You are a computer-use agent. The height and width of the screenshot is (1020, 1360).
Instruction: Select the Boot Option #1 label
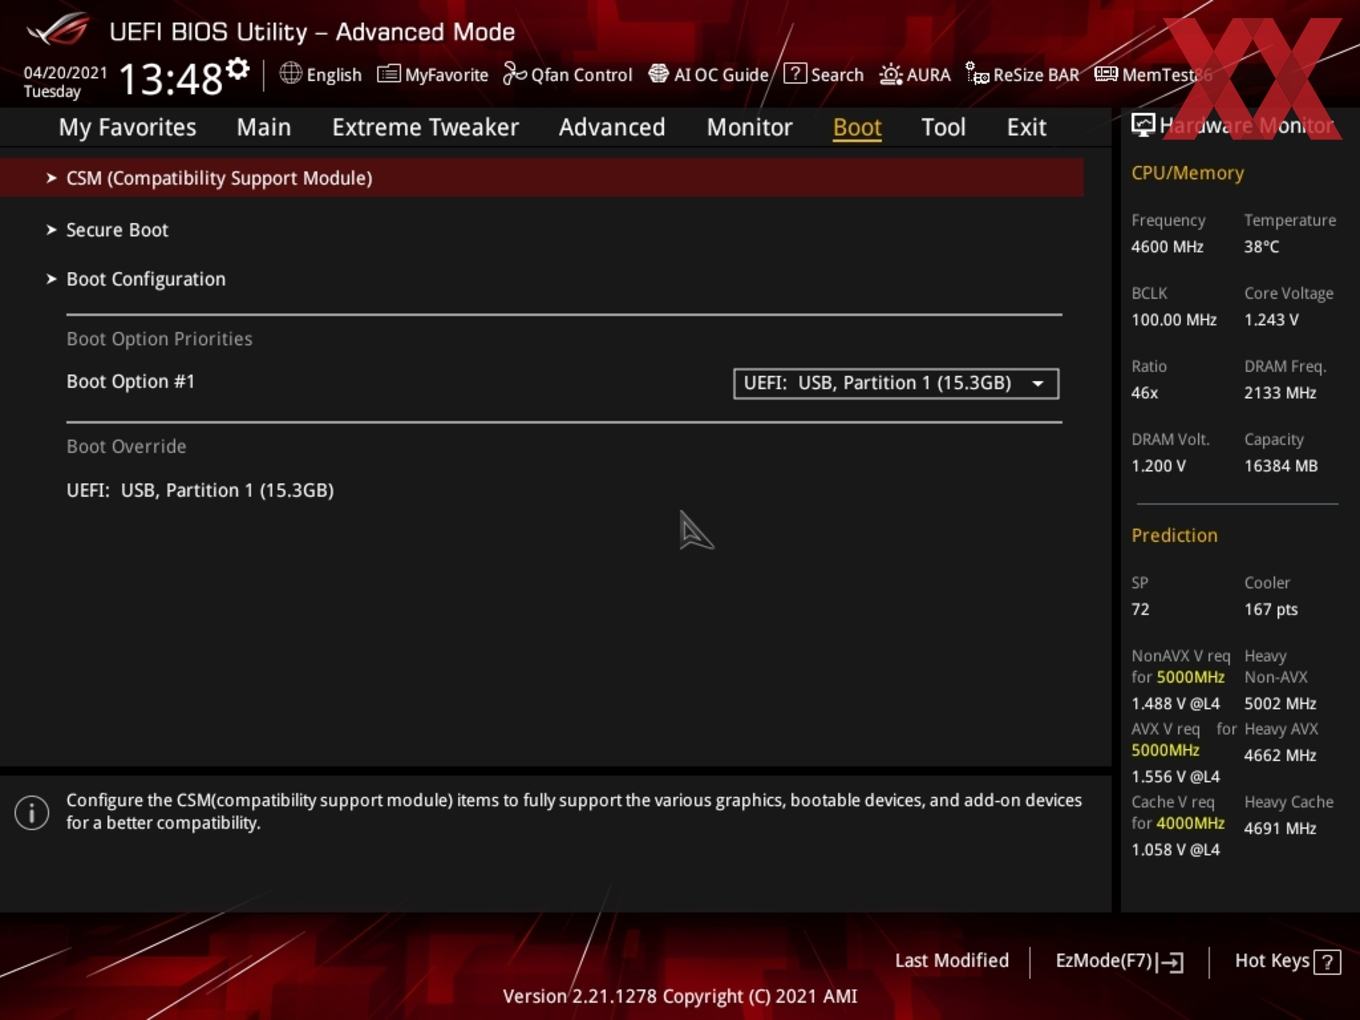[130, 382]
